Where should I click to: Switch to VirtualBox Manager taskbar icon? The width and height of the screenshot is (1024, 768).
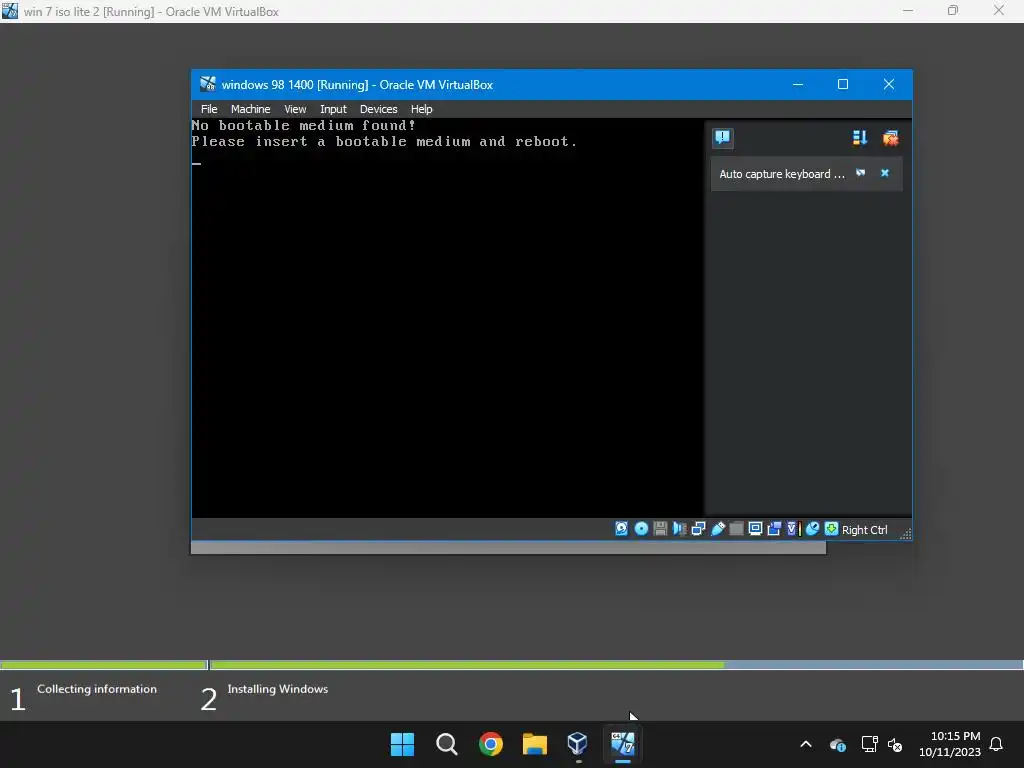pos(578,744)
